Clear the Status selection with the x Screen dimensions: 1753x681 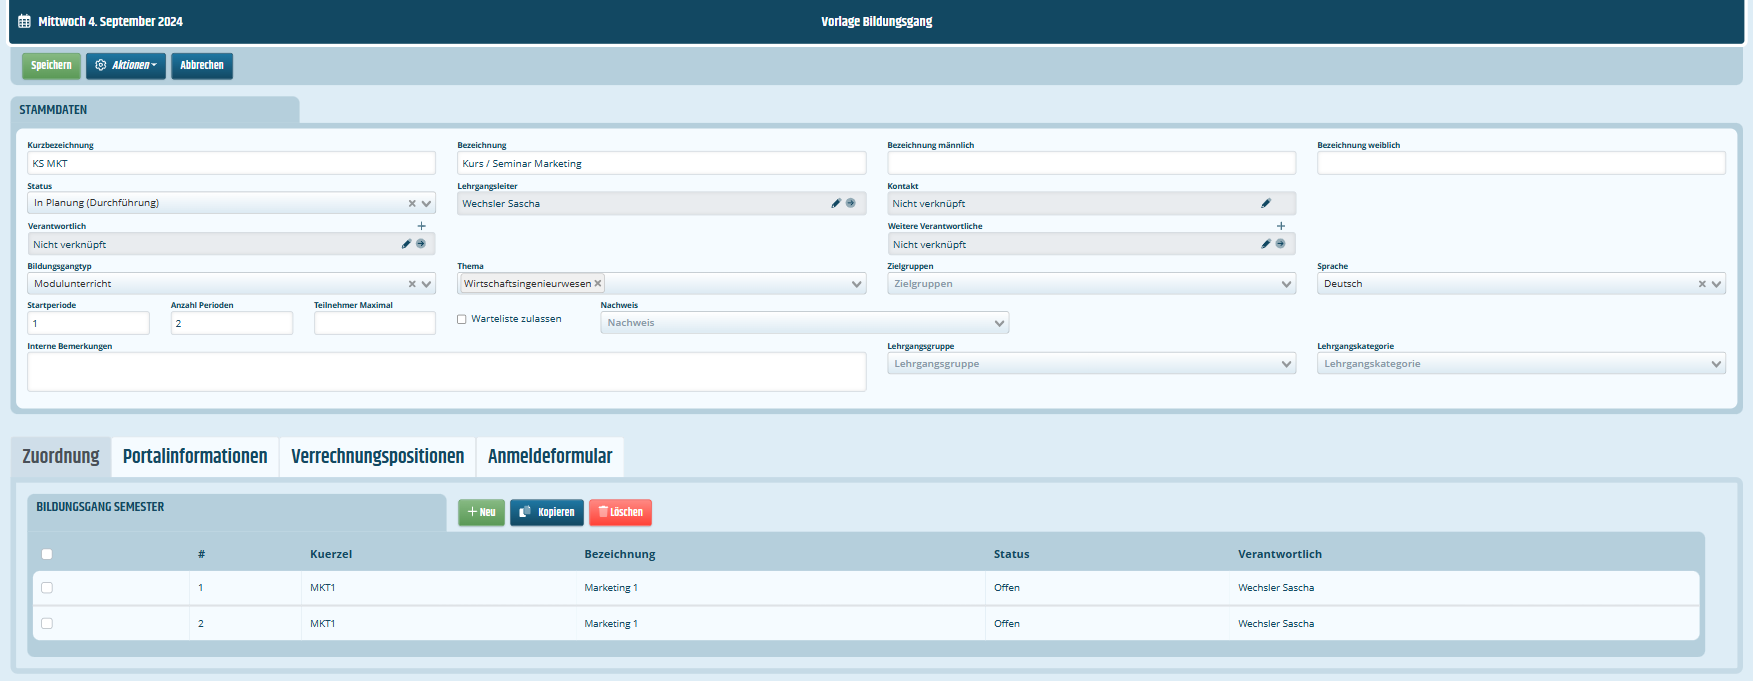412,203
